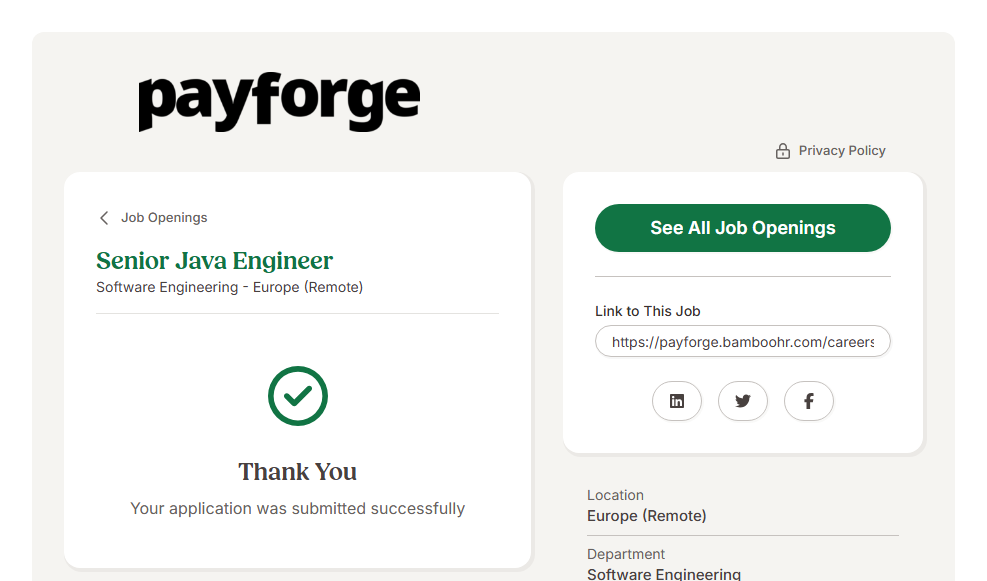Click the lock icon beside Privacy Policy
The height and width of the screenshot is (581, 987).
[783, 151]
